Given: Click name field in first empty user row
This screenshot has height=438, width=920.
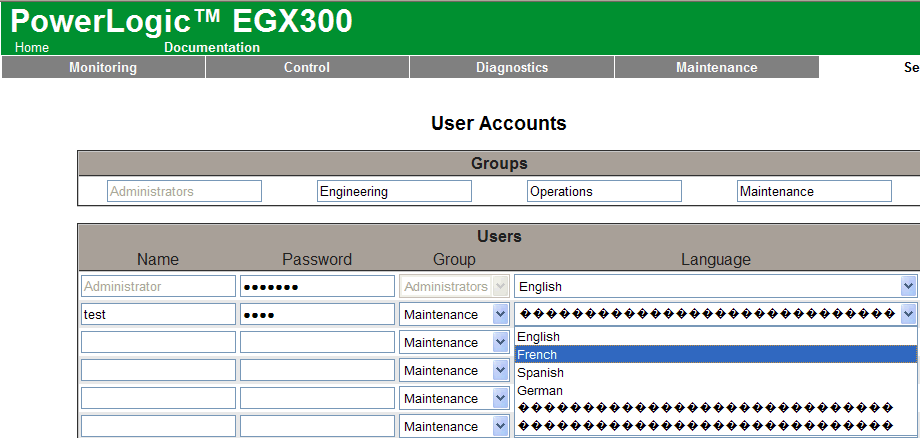Looking at the screenshot, I should tap(158, 342).
